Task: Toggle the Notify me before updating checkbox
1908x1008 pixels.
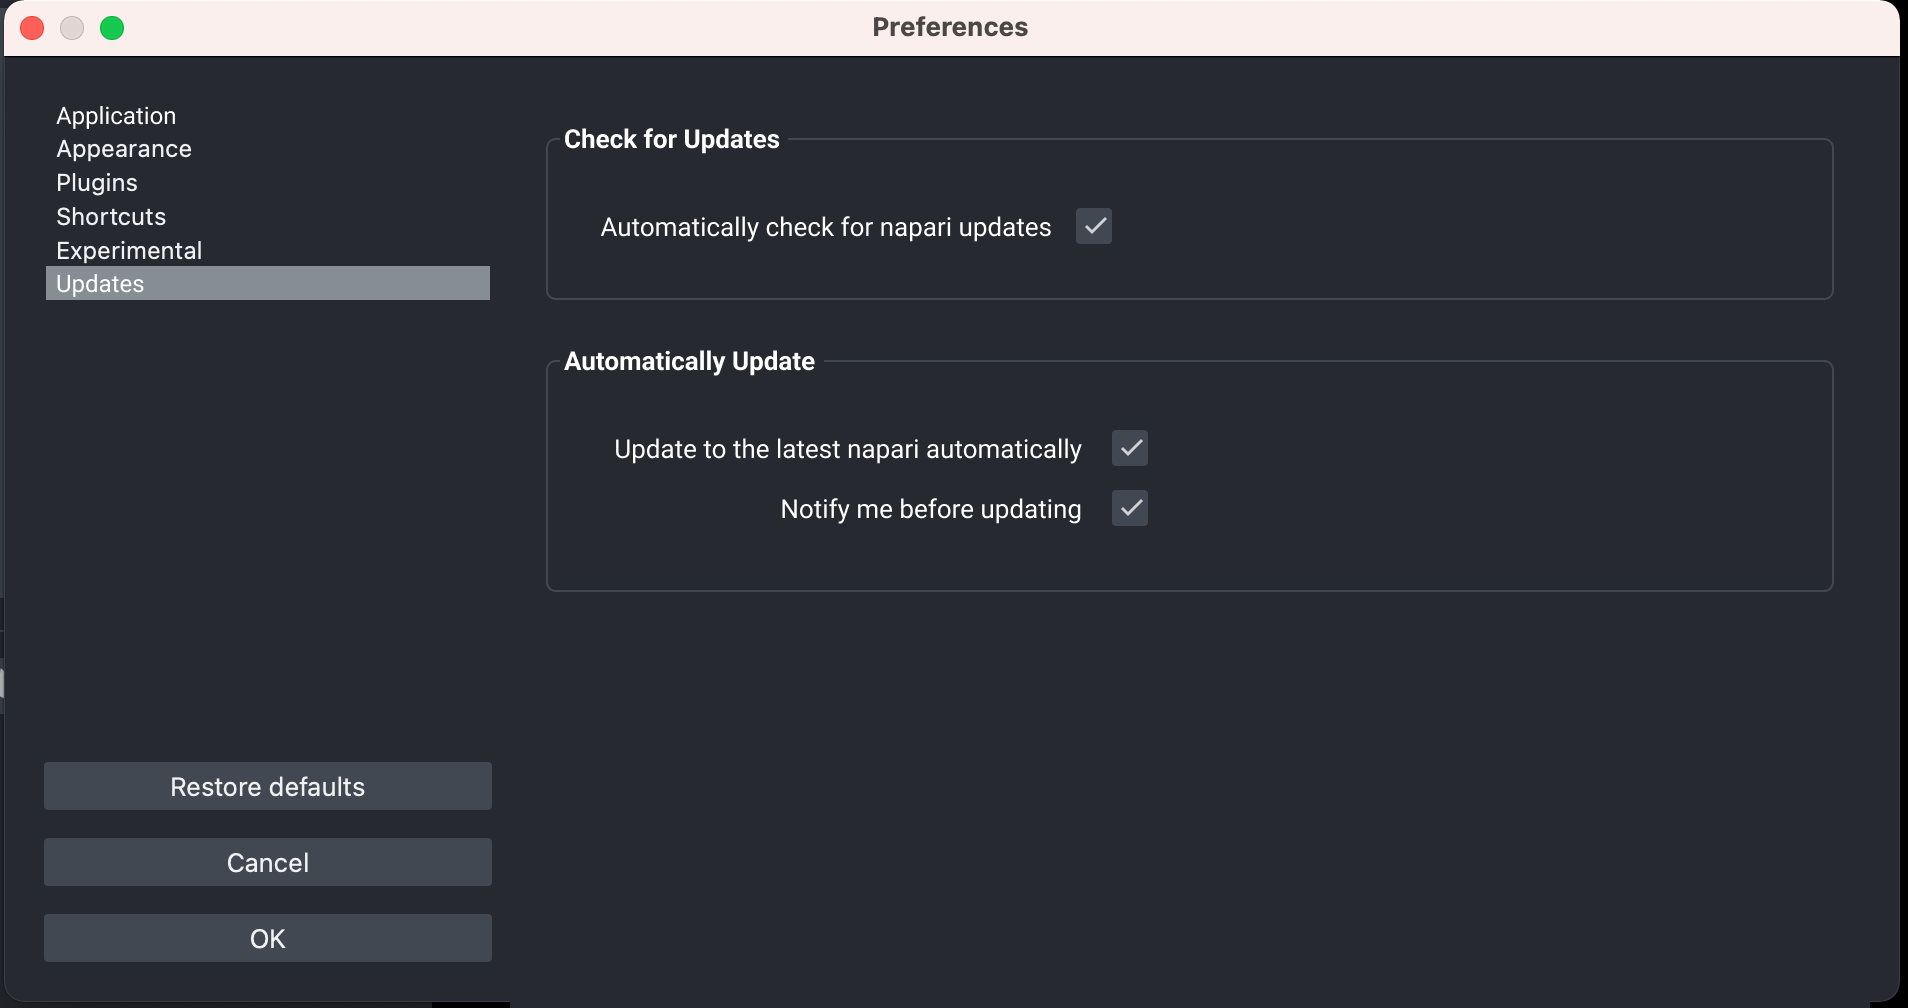Action: point(1130,508)
